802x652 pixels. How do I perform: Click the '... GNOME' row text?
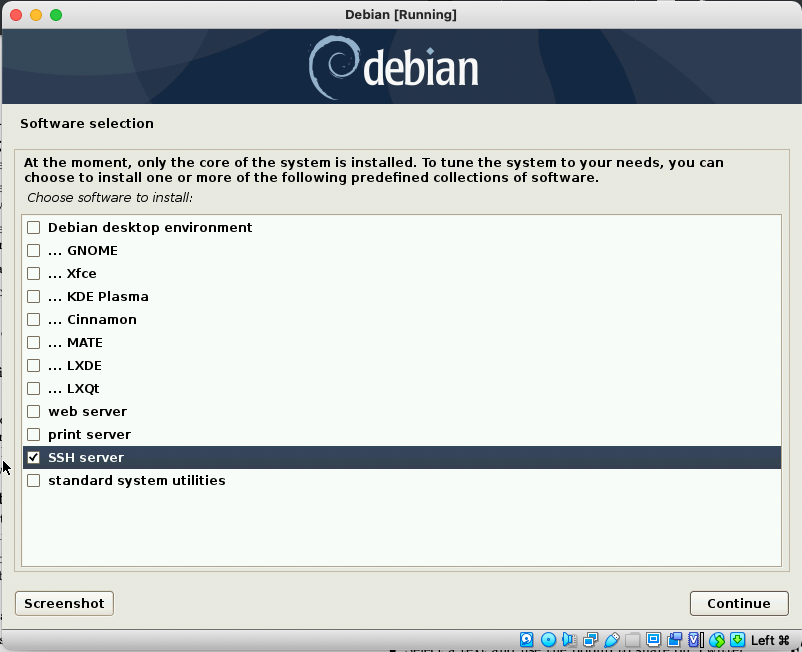83,250
